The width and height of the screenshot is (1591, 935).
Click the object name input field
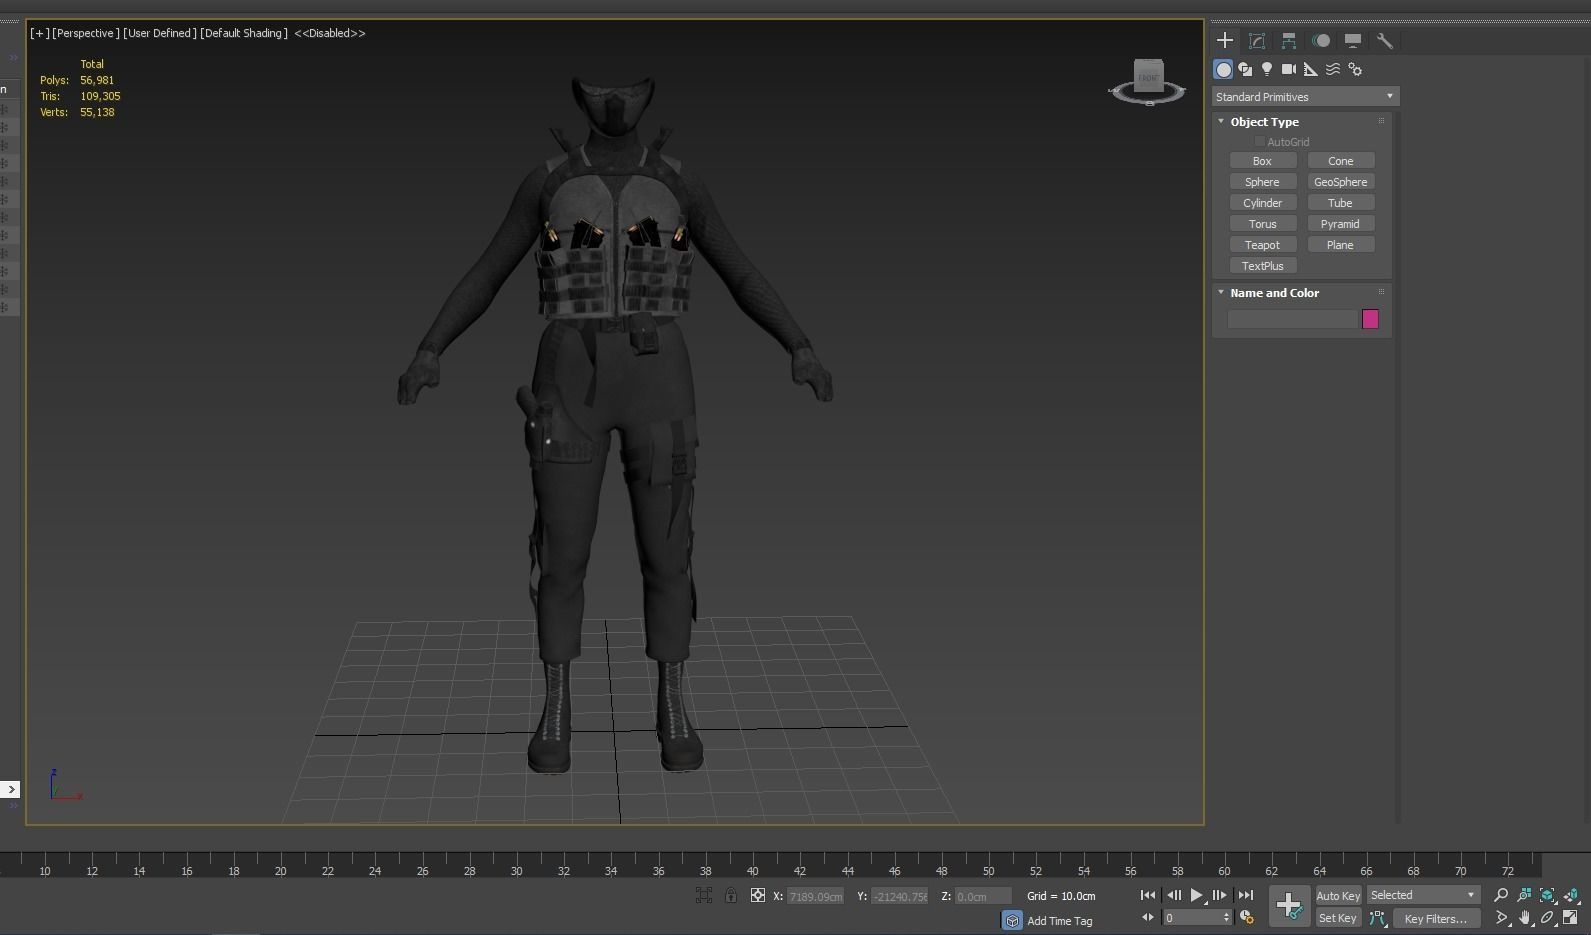(x=1292, y=319)
